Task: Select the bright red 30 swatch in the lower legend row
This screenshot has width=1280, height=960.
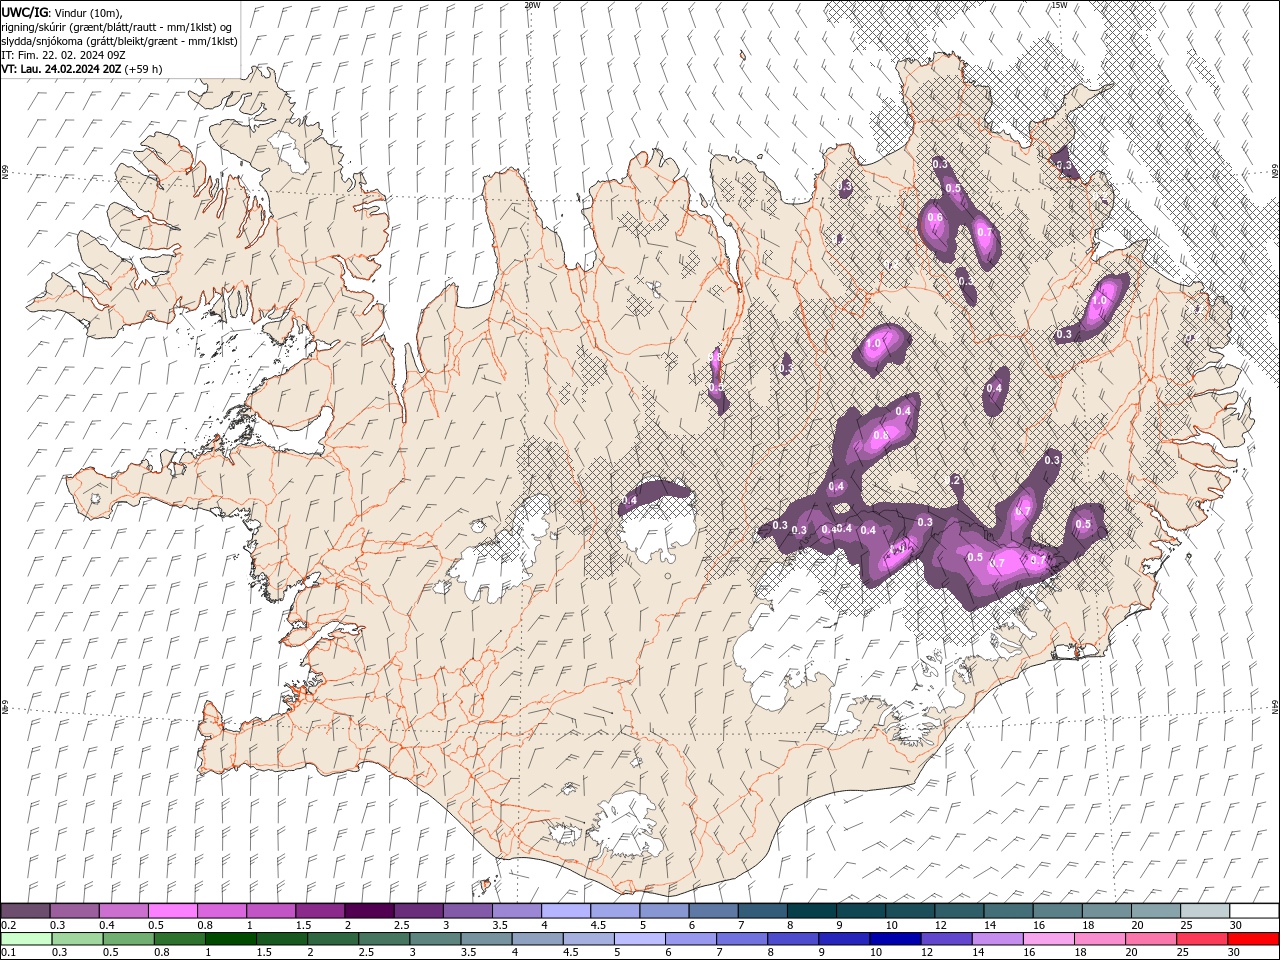Action: tap(1252, 939)
